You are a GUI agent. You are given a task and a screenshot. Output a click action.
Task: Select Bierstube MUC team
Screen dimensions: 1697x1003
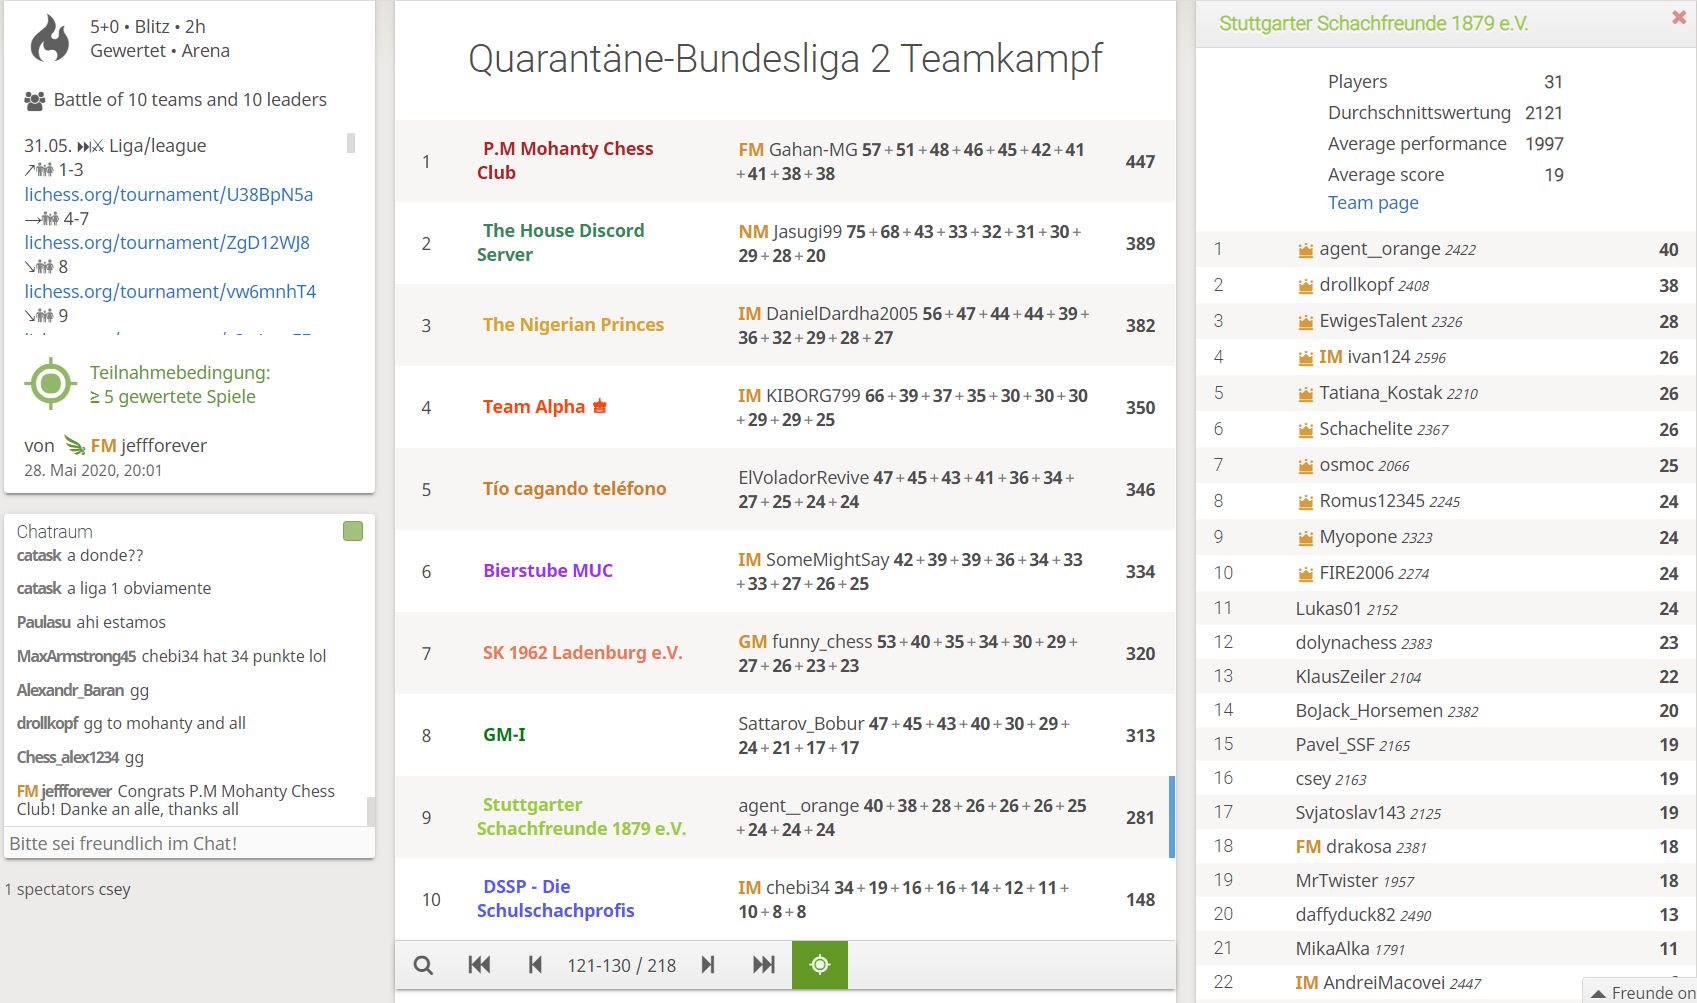point(548,570)
